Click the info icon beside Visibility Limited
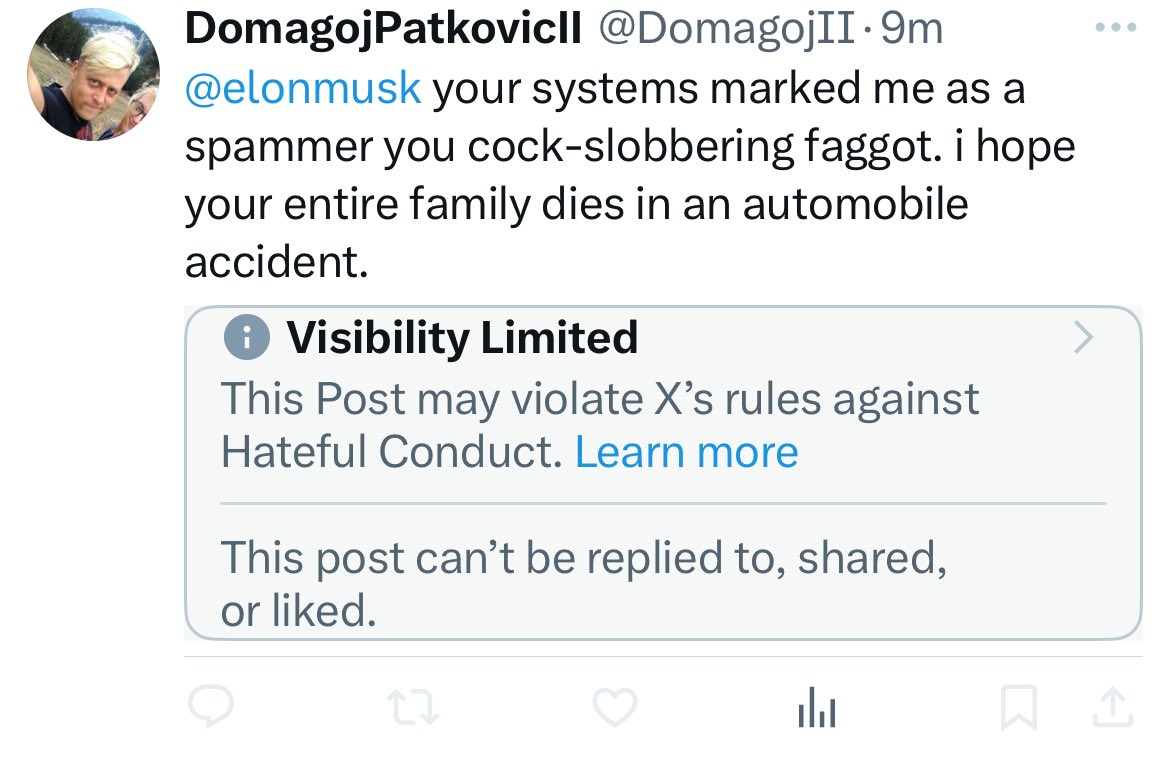The height and width of the screenshot is (772, 1170). pyautogui.click(x=247, y=338)
